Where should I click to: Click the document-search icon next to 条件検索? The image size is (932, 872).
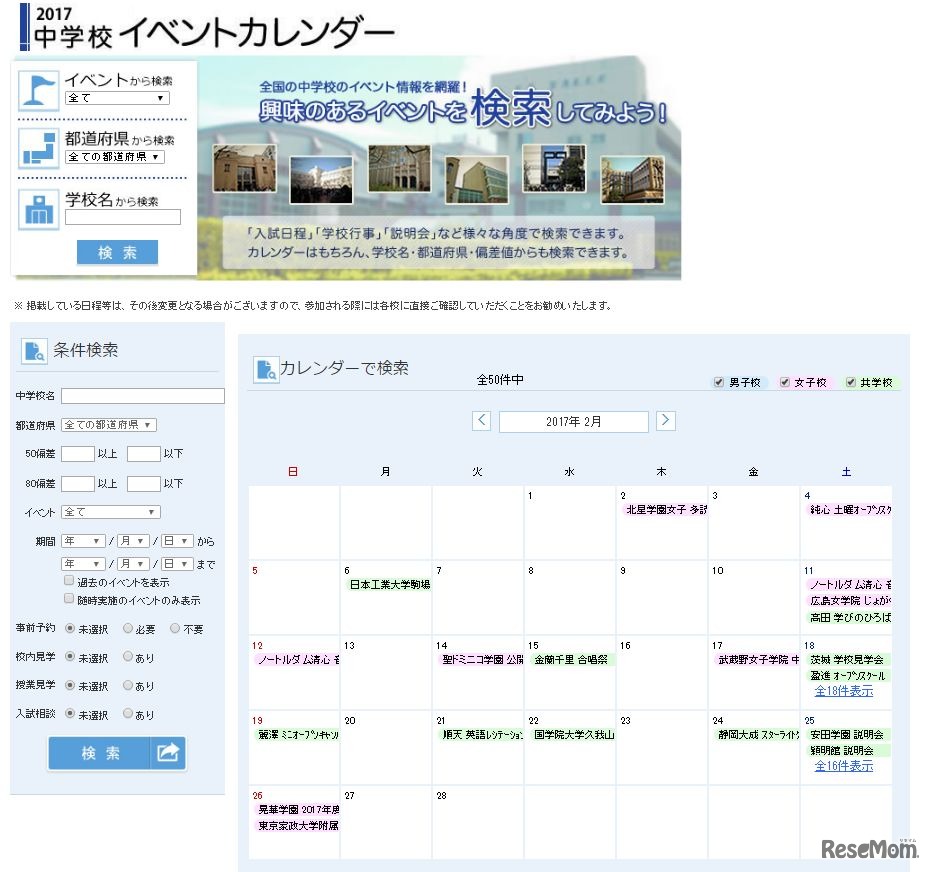click(36, 350)
